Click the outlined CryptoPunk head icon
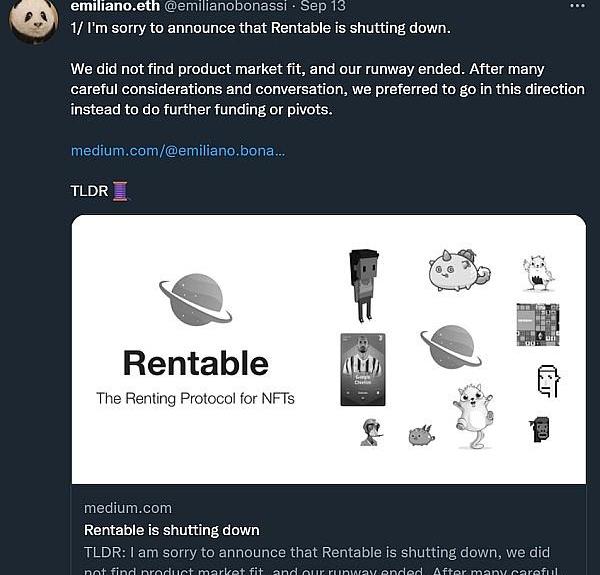 pyautogui.click(x=547, y=380)
